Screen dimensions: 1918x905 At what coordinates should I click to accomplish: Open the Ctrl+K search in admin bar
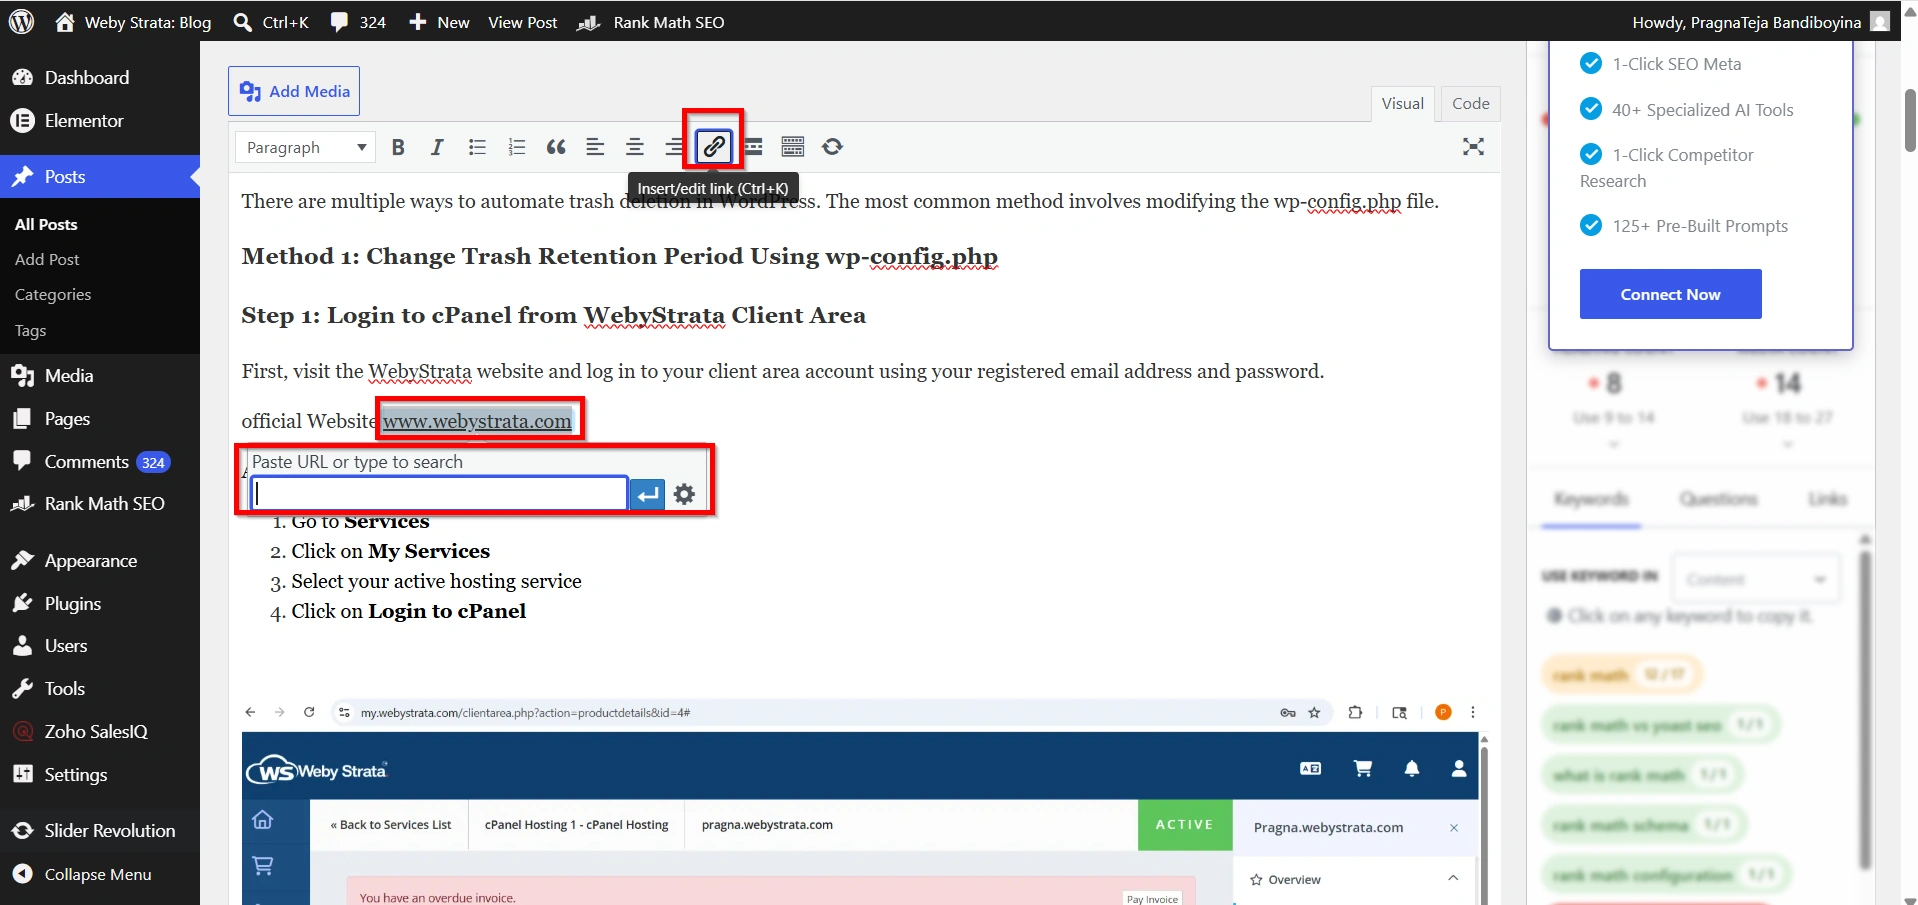[271, 22]
